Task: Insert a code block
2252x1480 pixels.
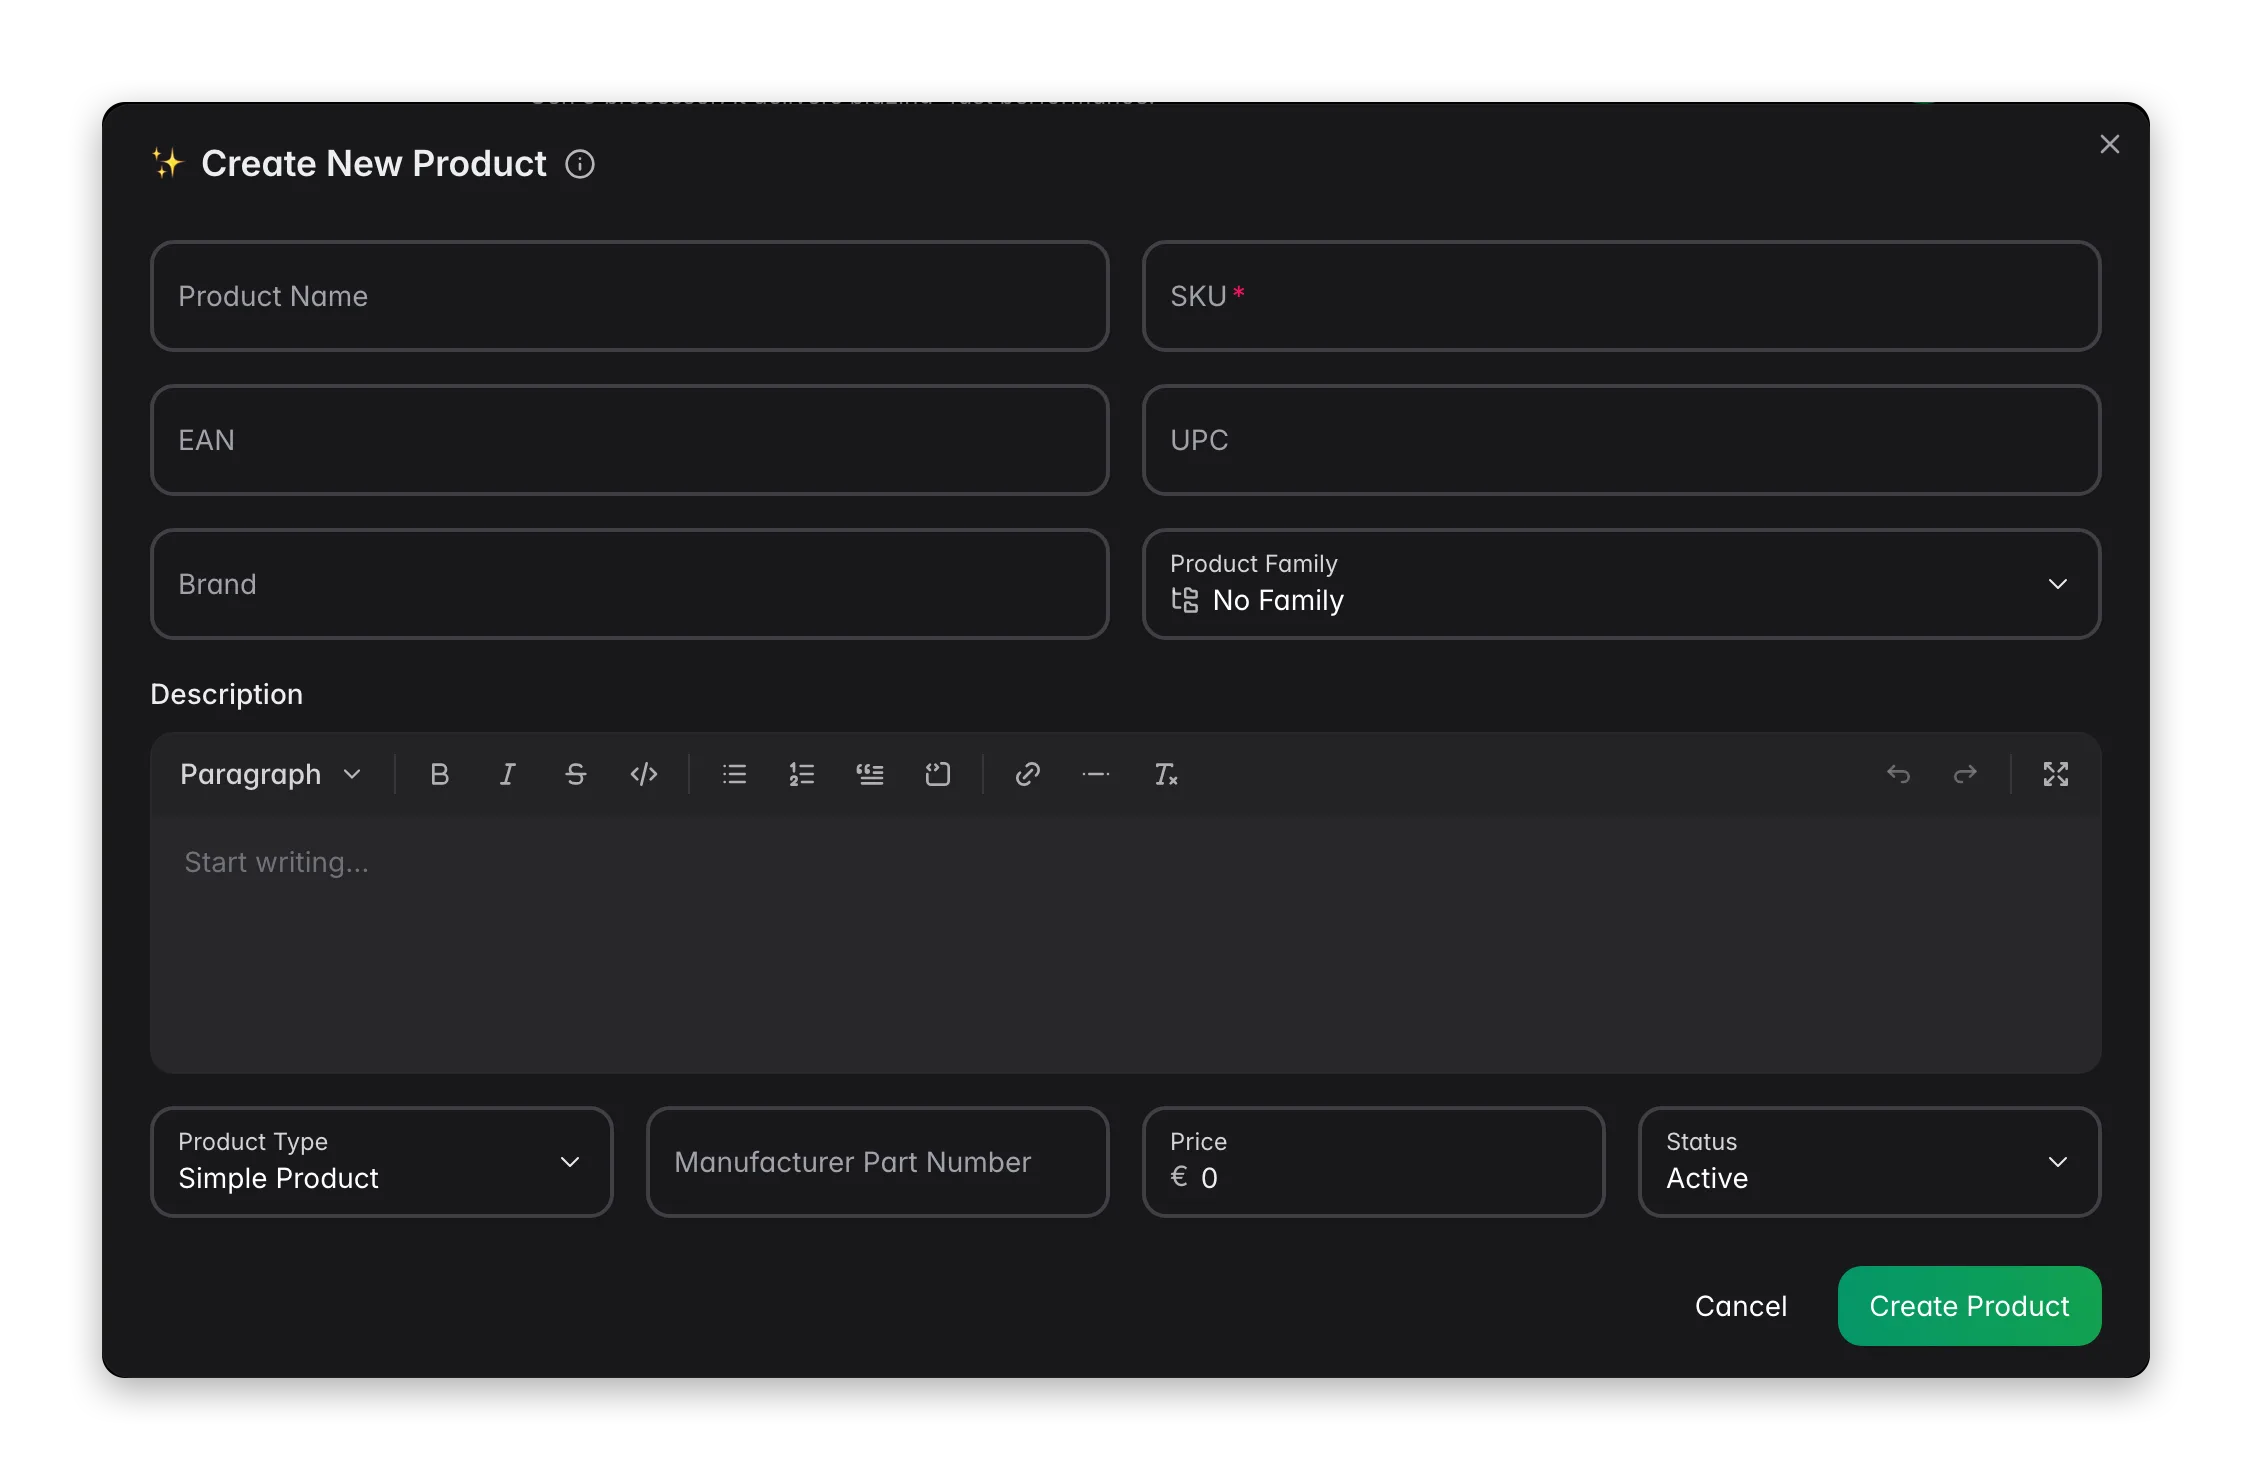Action: pos(938,774)
